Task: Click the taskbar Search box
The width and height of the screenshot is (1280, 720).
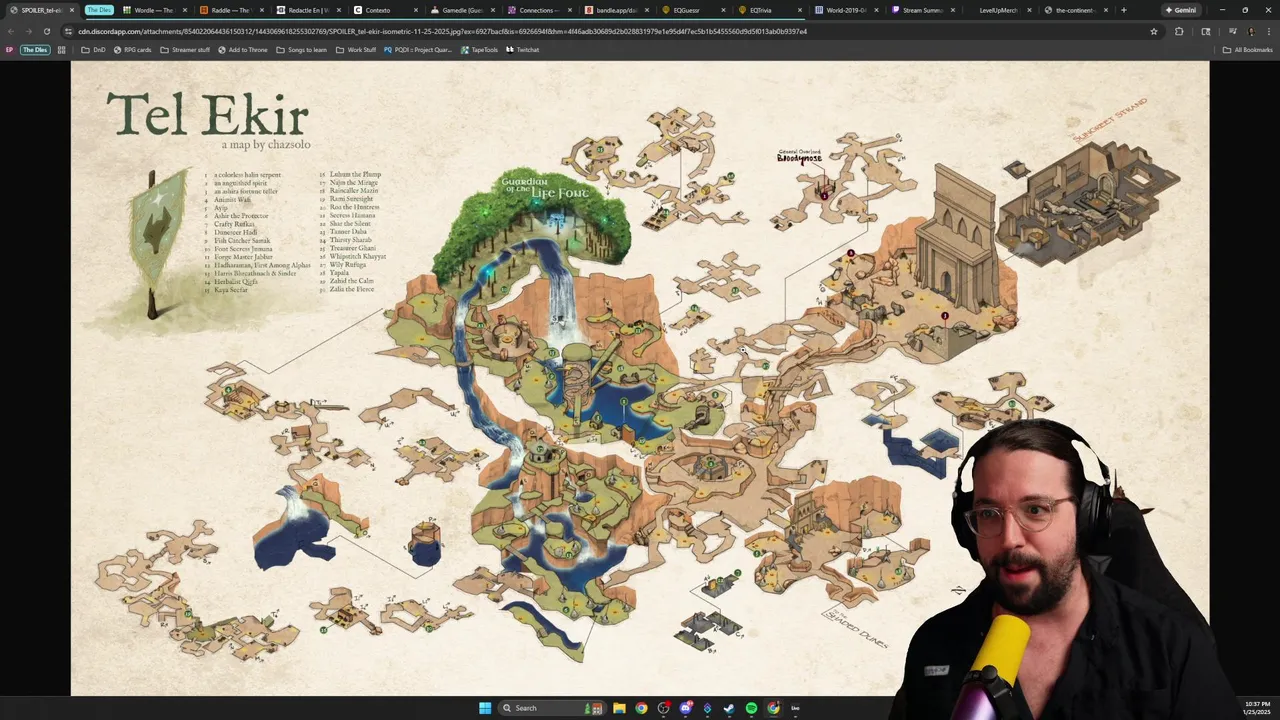Action: coord(551,708)
